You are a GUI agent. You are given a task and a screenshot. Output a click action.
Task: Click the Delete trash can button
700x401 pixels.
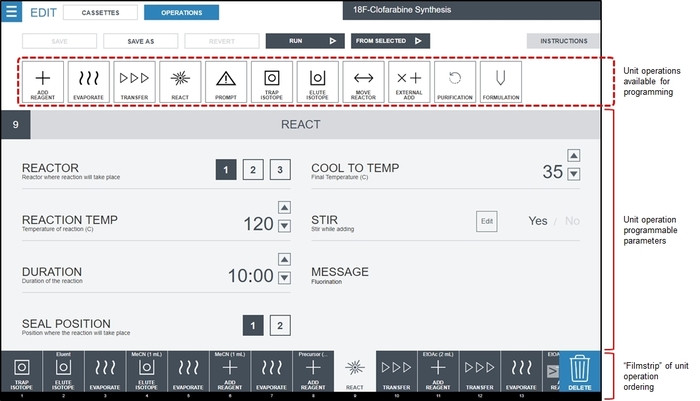pyautogui.click(x=580, y=374)
